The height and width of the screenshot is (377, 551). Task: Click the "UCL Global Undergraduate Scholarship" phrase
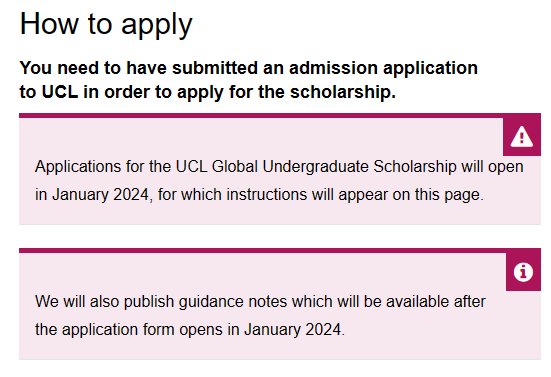(316, 167)
